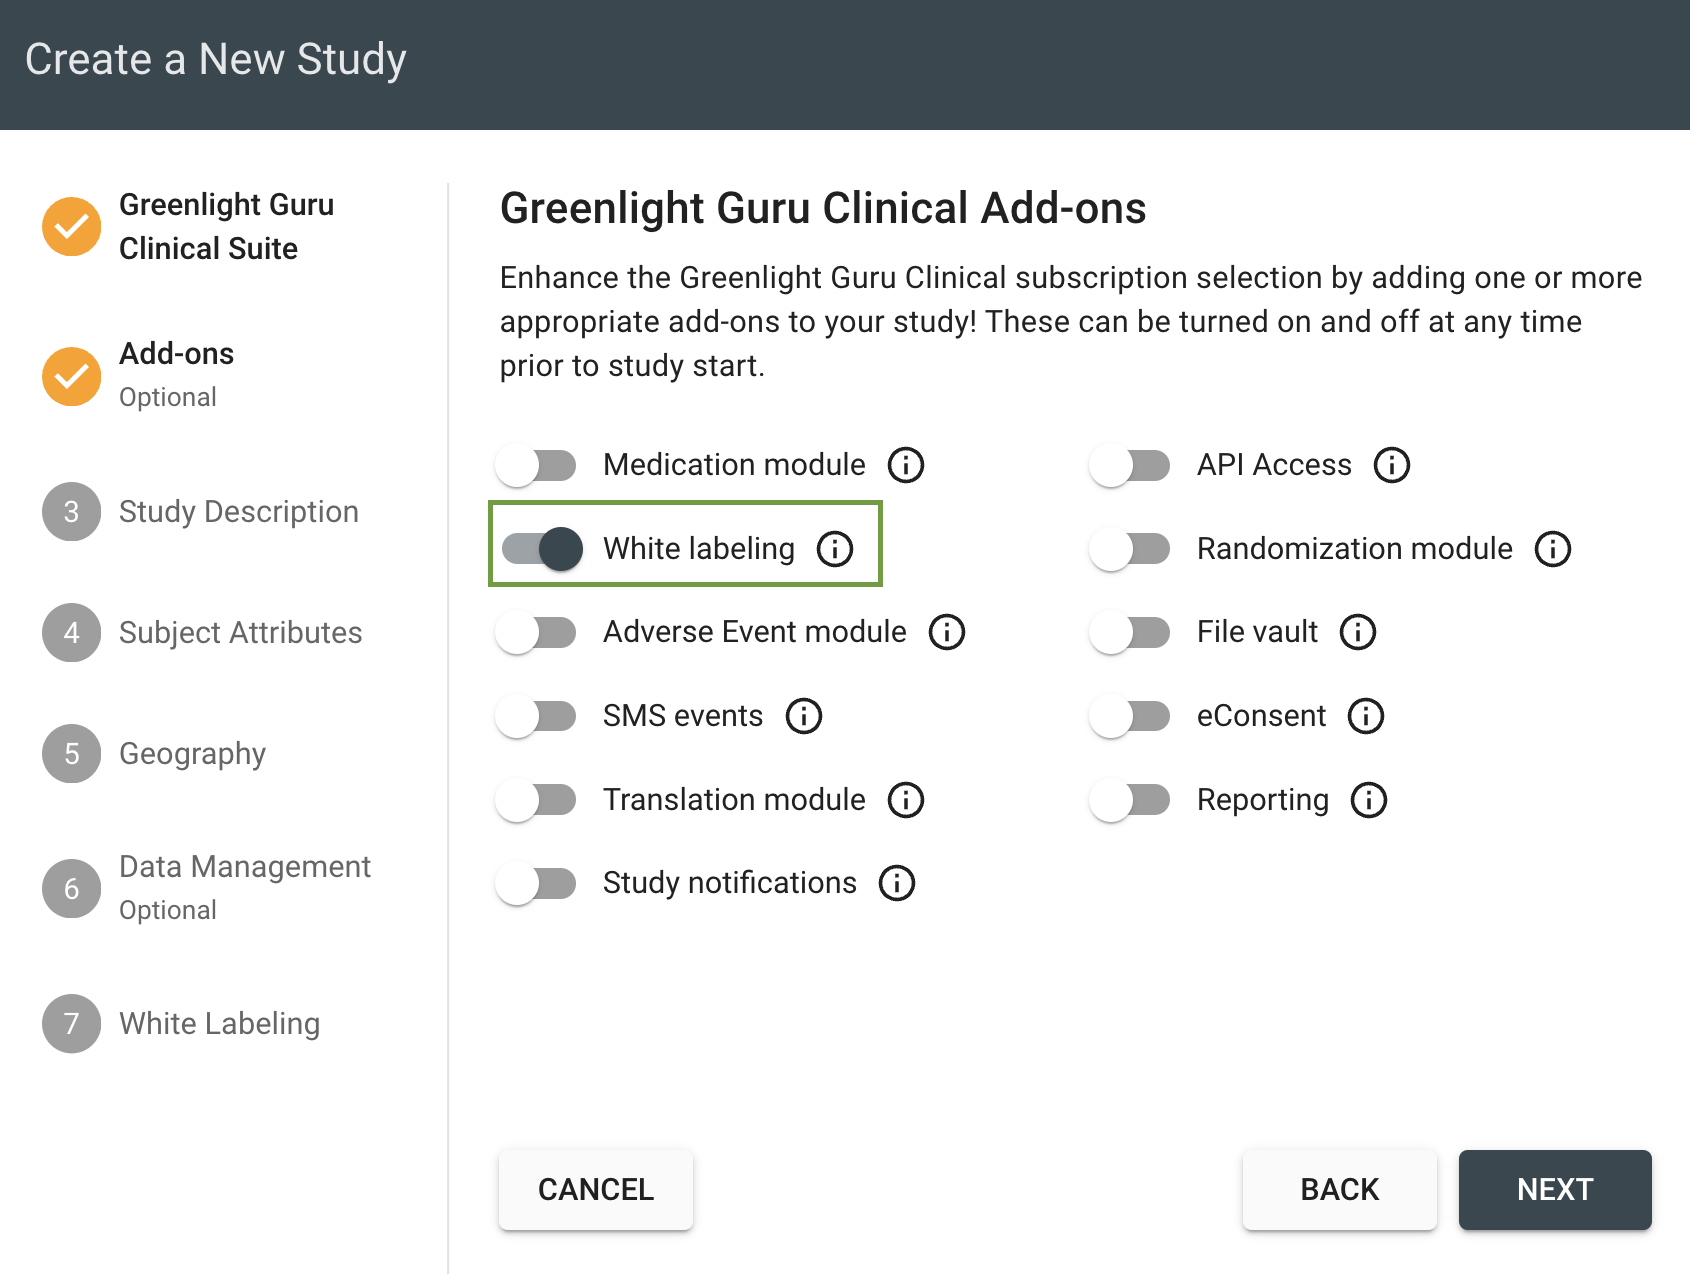
Task: Open info icon next to White labeling
Action: tap(835, 549)
